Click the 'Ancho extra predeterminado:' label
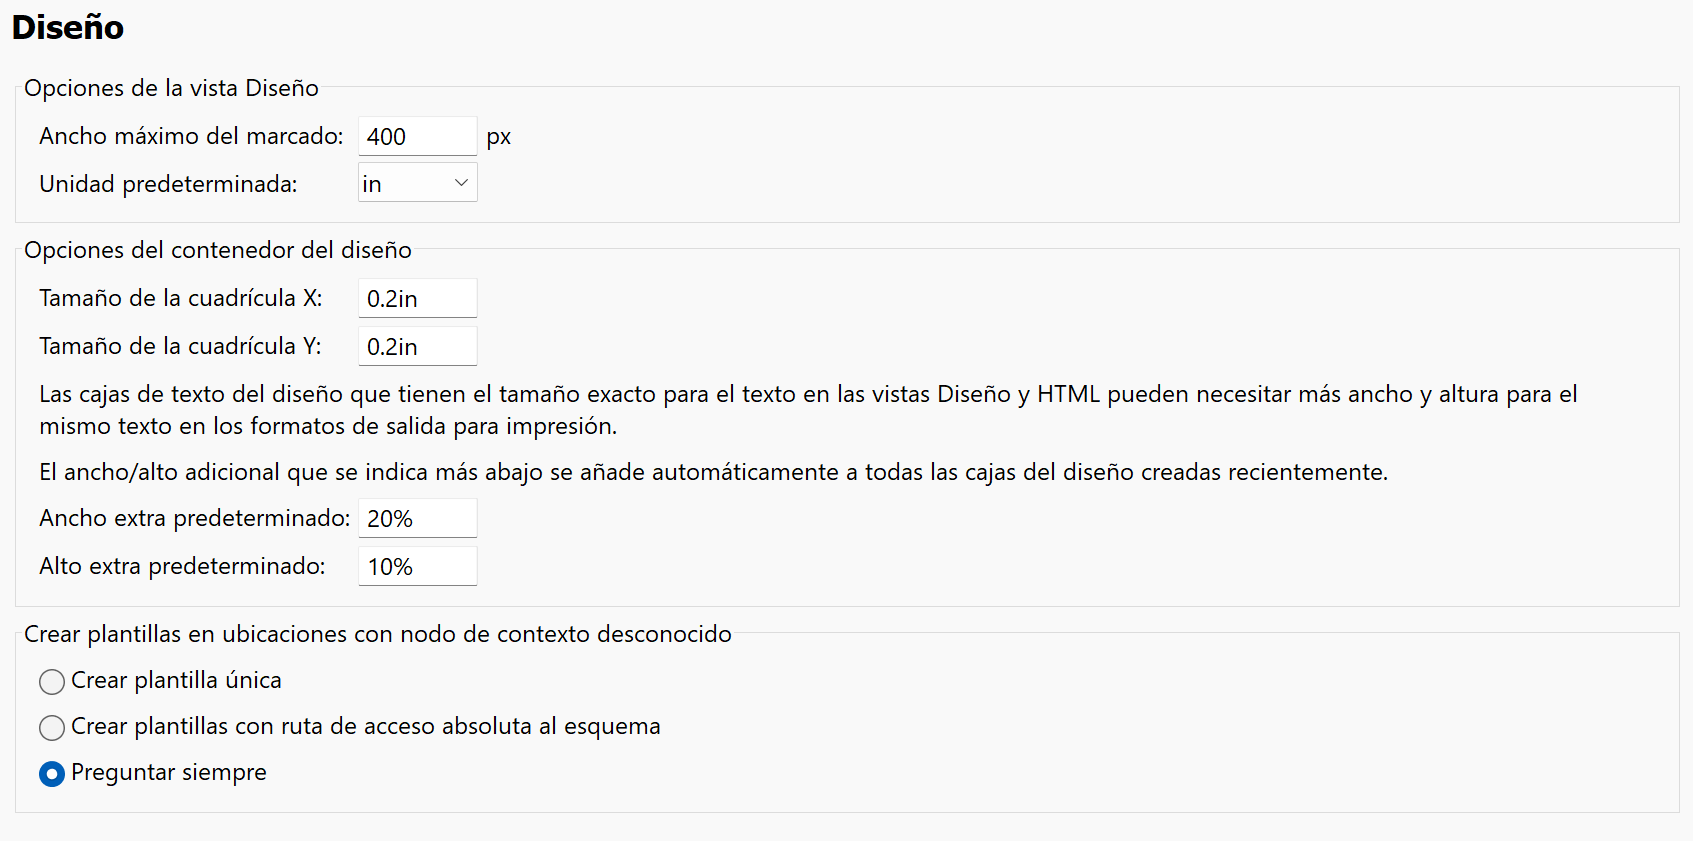The image size is (1693, 841). pyautogui.click(x=195, y=518)
